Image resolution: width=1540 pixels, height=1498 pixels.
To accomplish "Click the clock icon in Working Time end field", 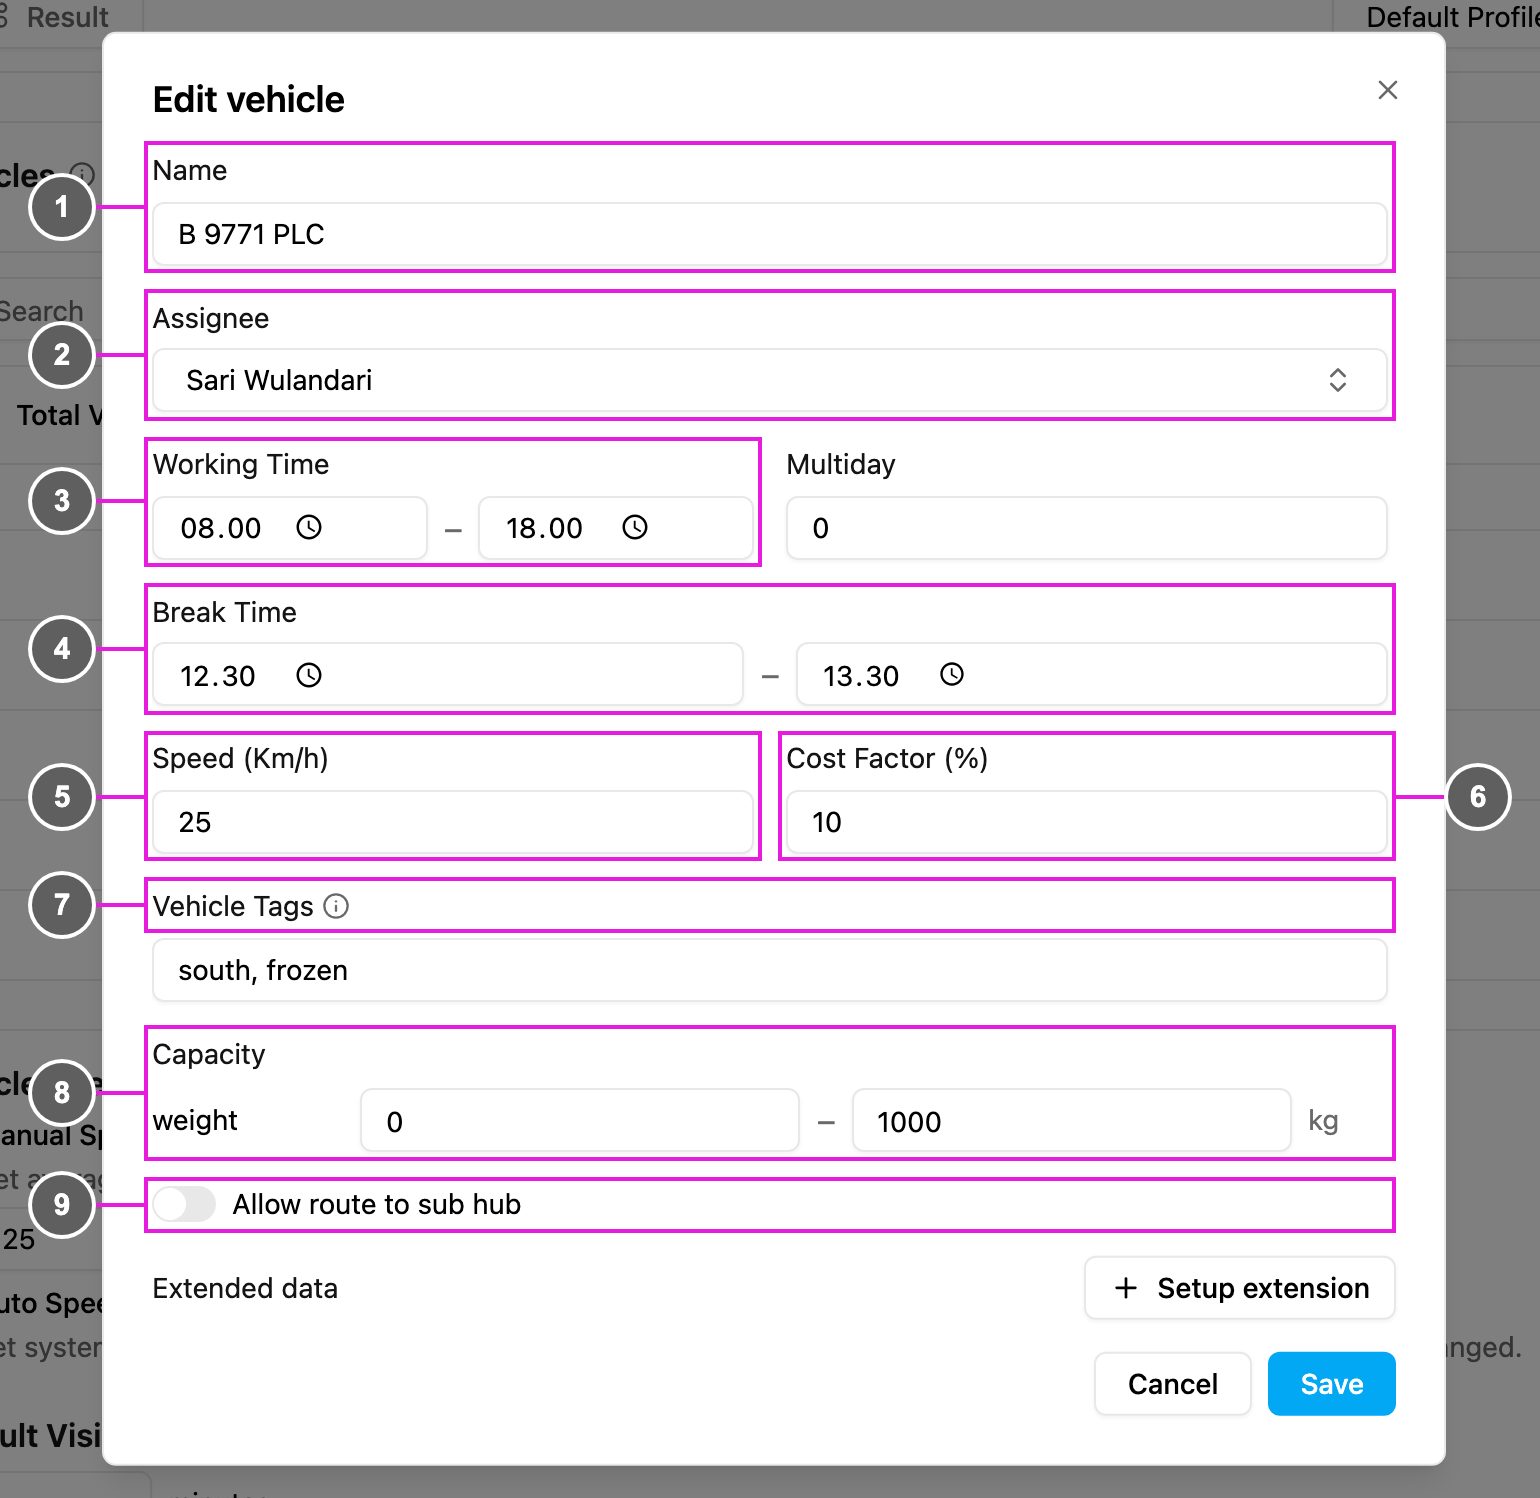I will click(635, 527).
